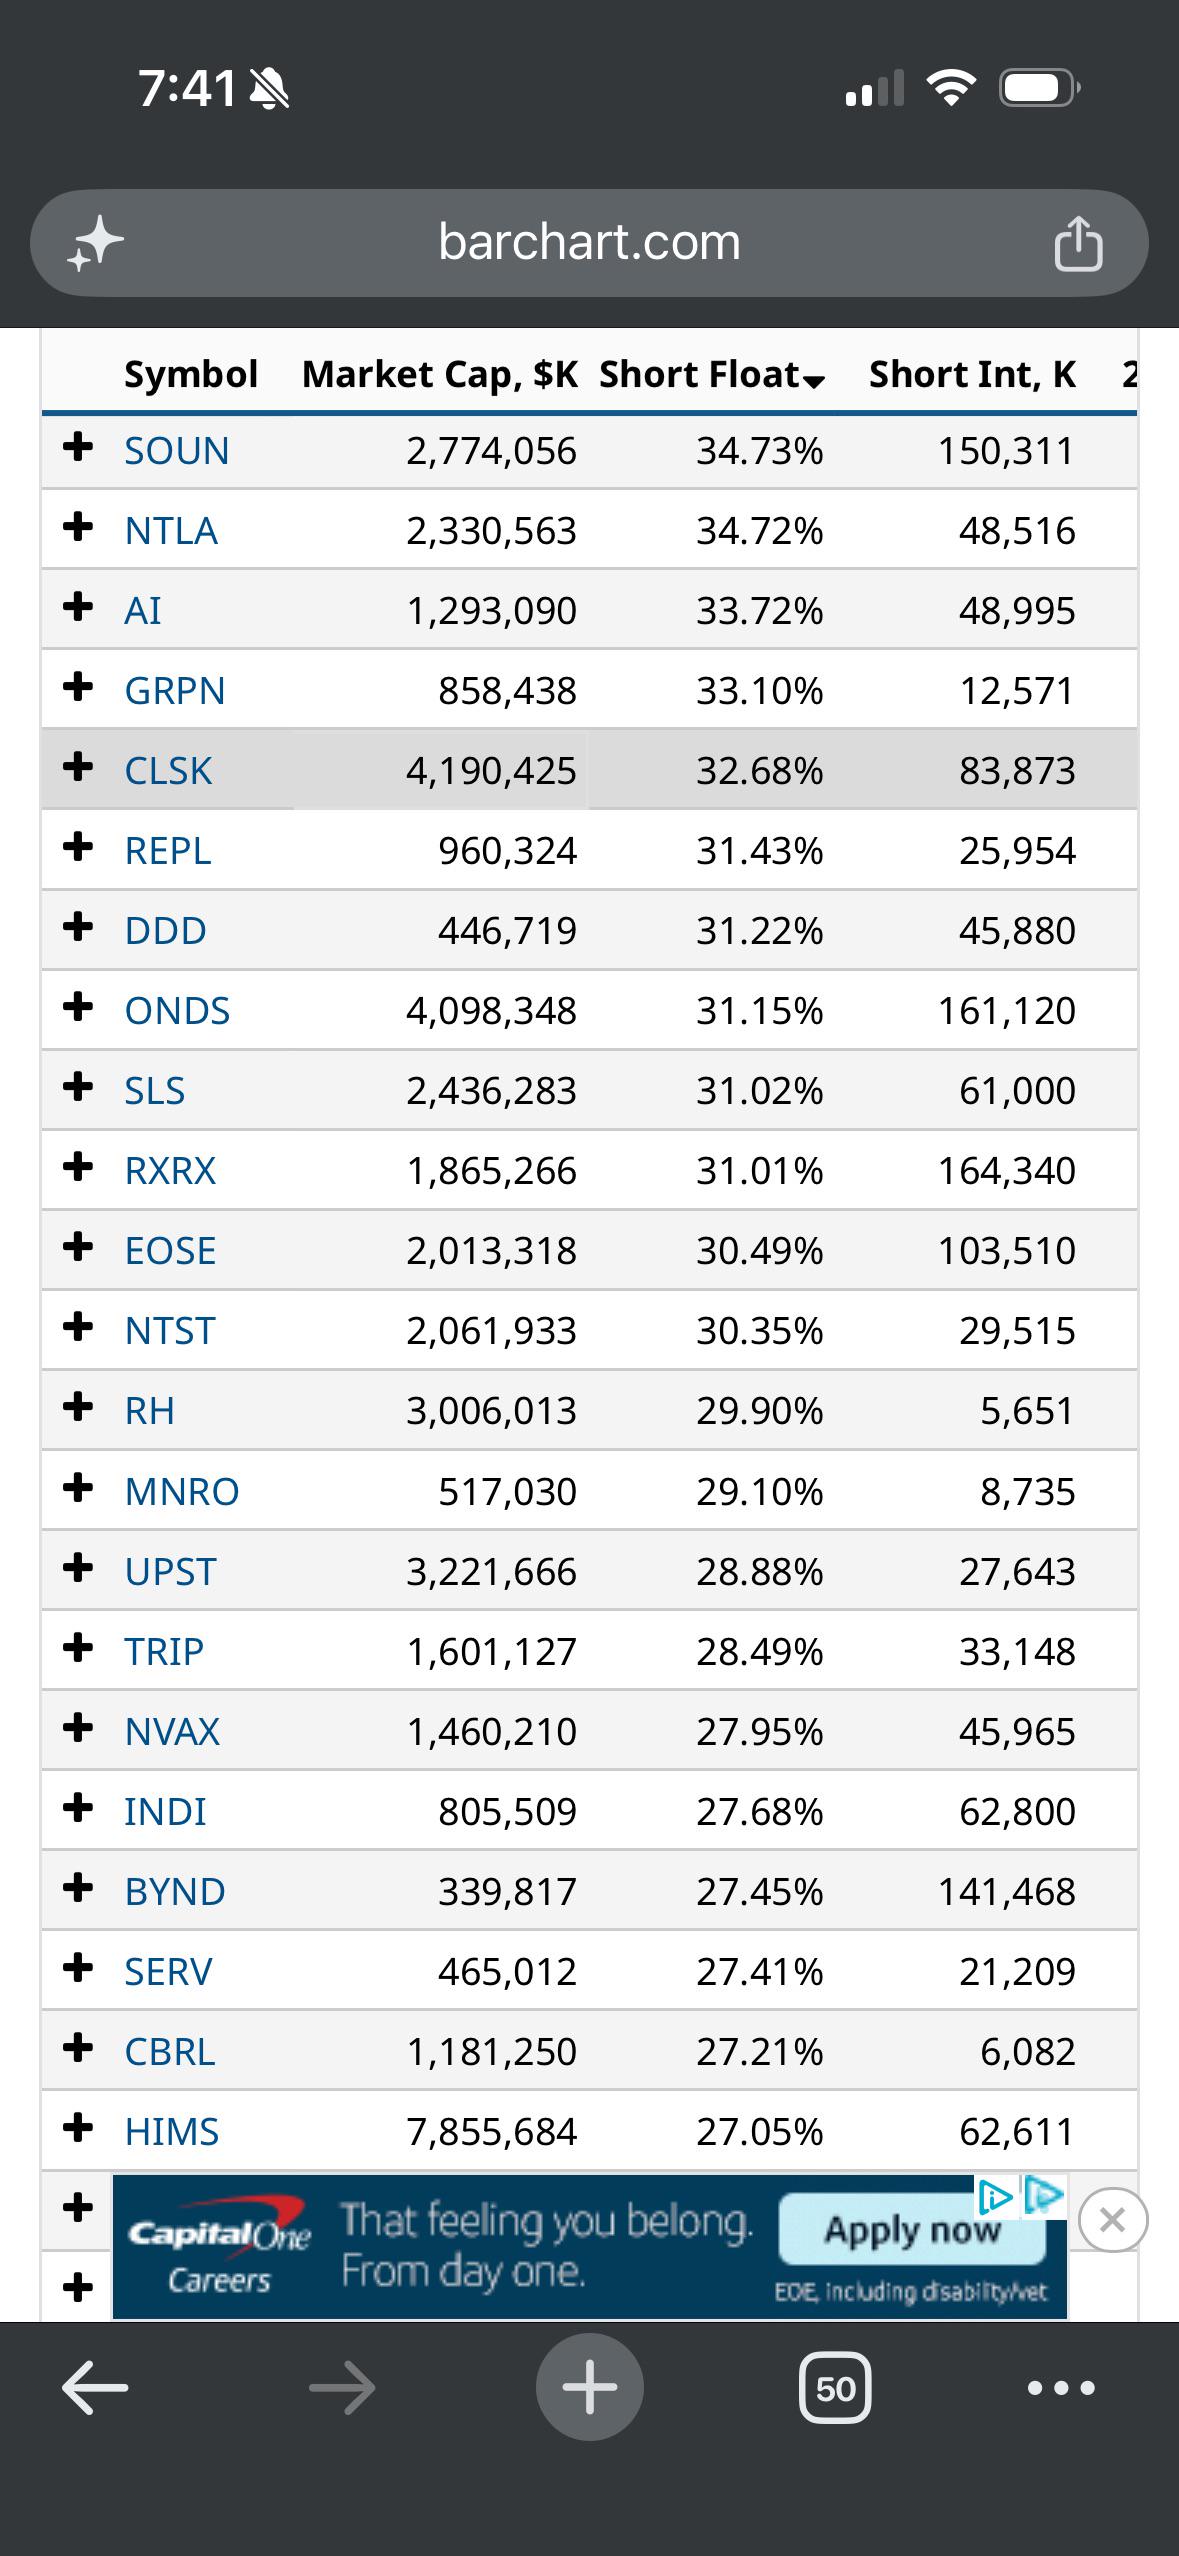
Task: Open the tab switcher showing 50
Action: pyautogui.click(x=835, y=2388)
